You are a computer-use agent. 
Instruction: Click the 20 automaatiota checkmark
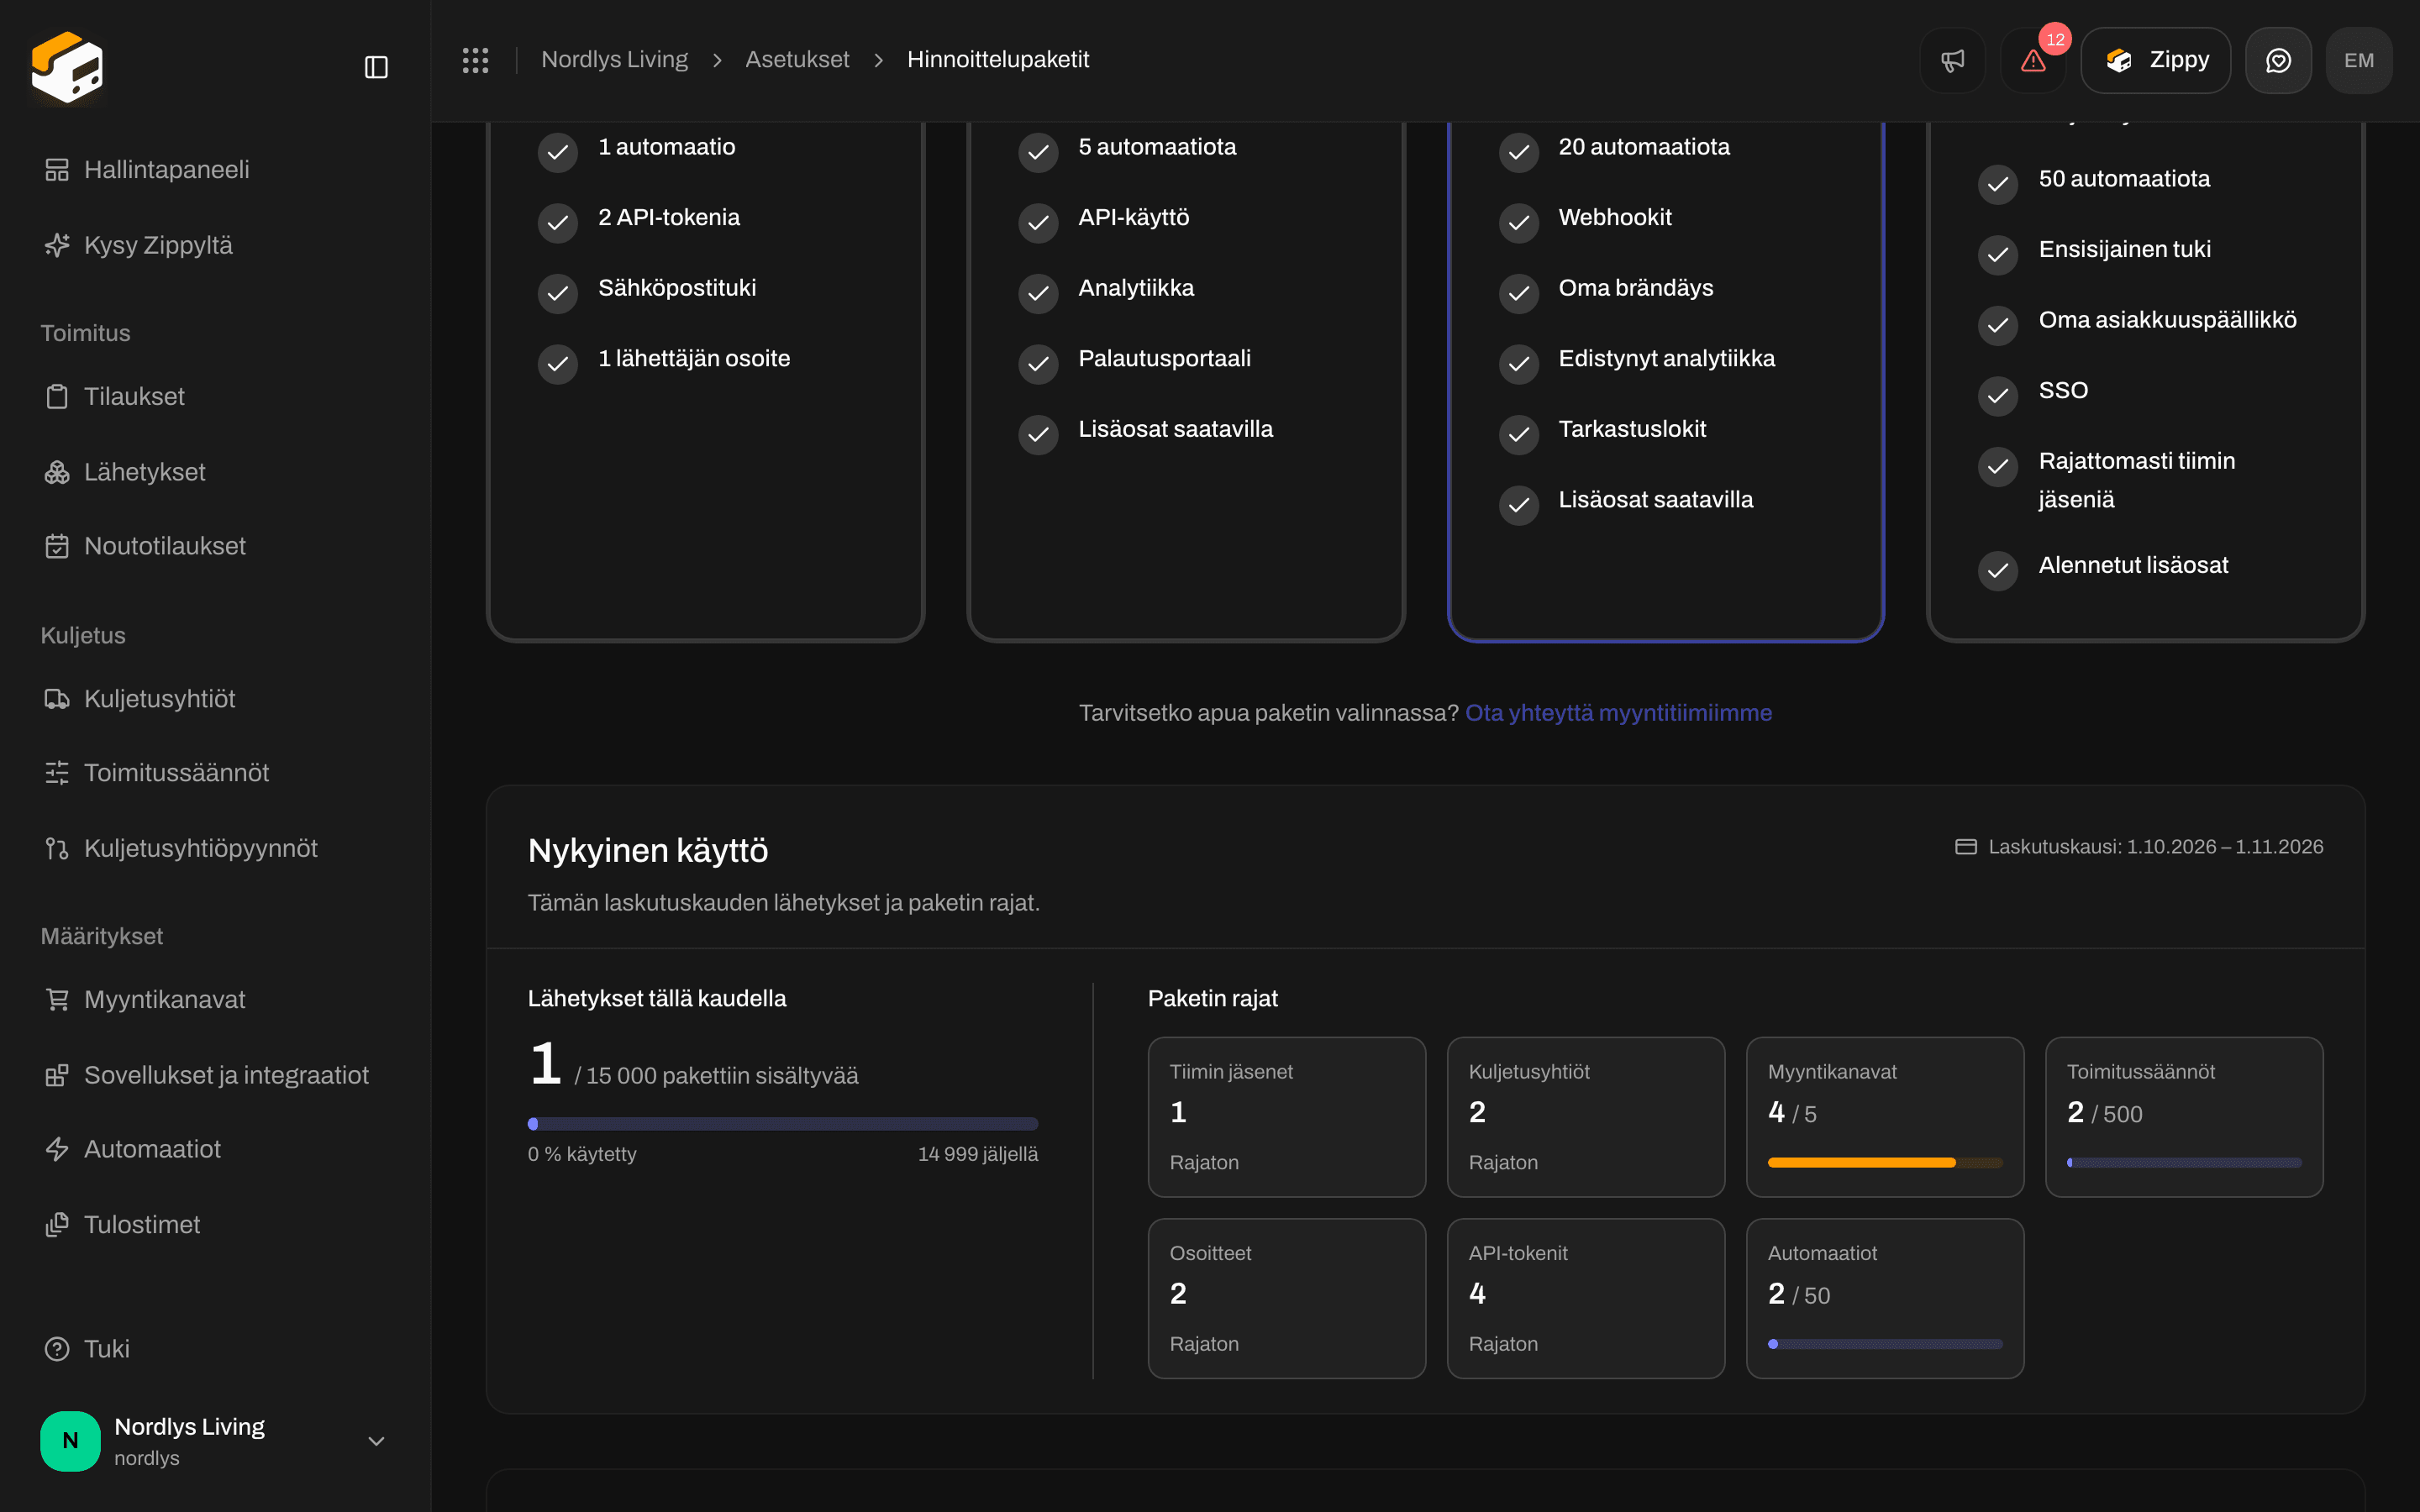[1518, 152]
